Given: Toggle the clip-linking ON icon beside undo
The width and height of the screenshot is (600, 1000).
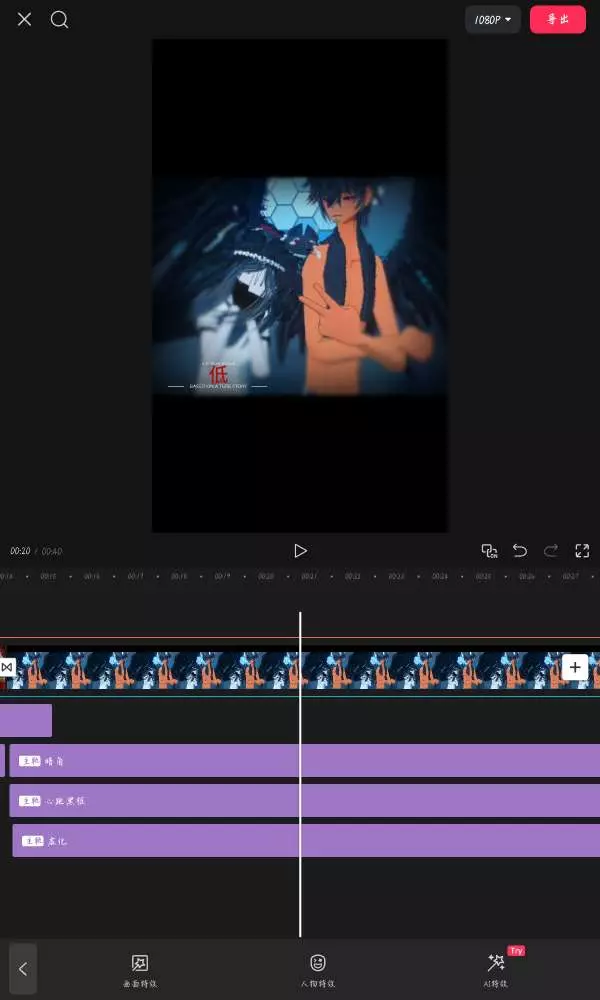Looking at the screenshot, I should tap(489, 551).
